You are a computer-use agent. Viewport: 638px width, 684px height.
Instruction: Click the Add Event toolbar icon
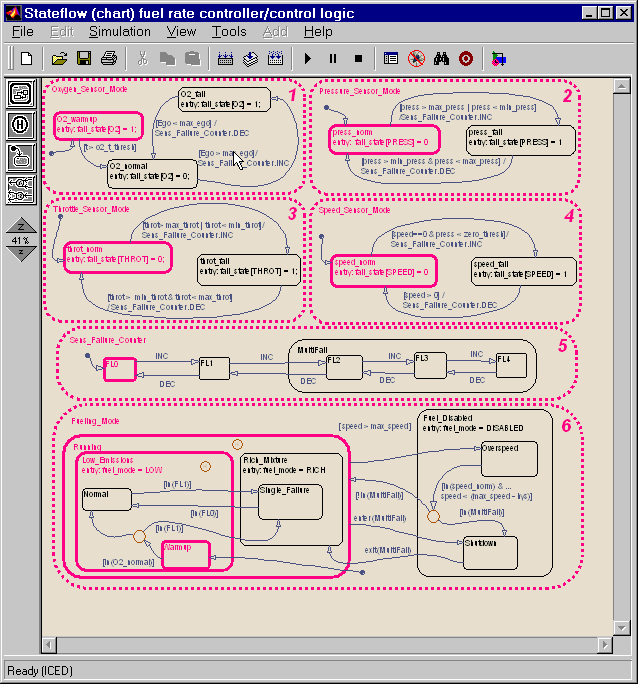click(x=225, y=58)
